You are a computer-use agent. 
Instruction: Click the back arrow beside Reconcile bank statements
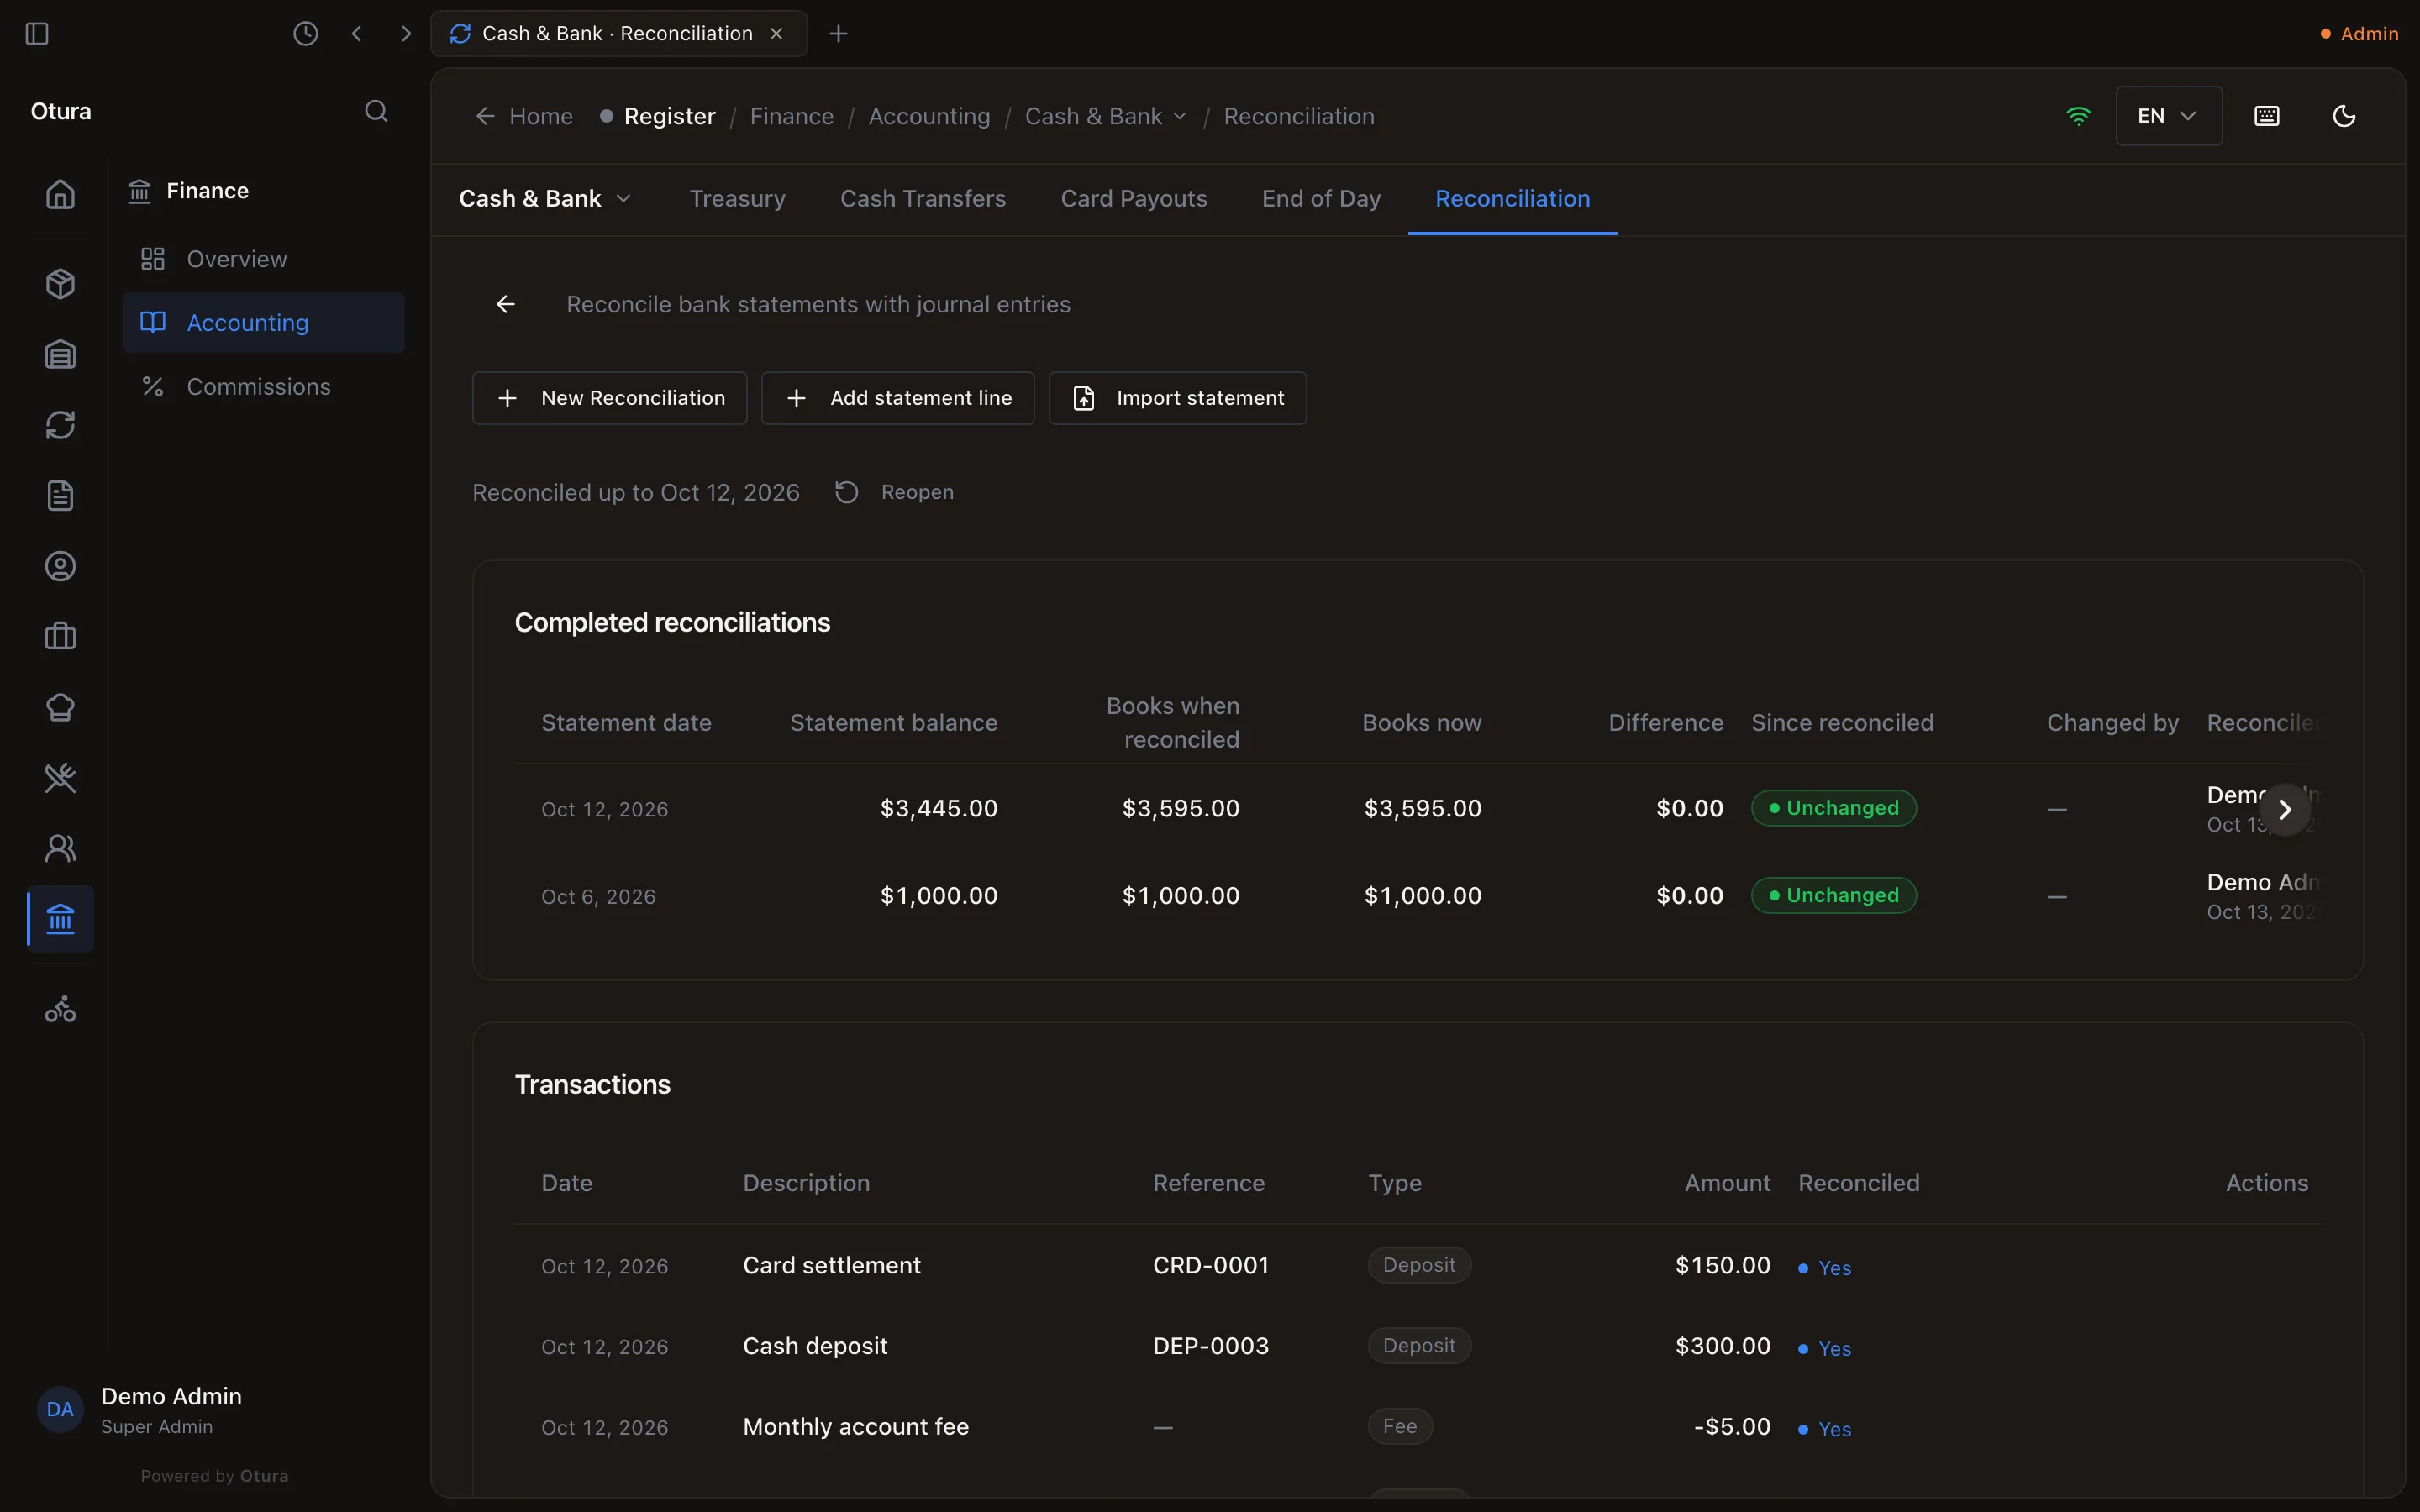(506, 304)
